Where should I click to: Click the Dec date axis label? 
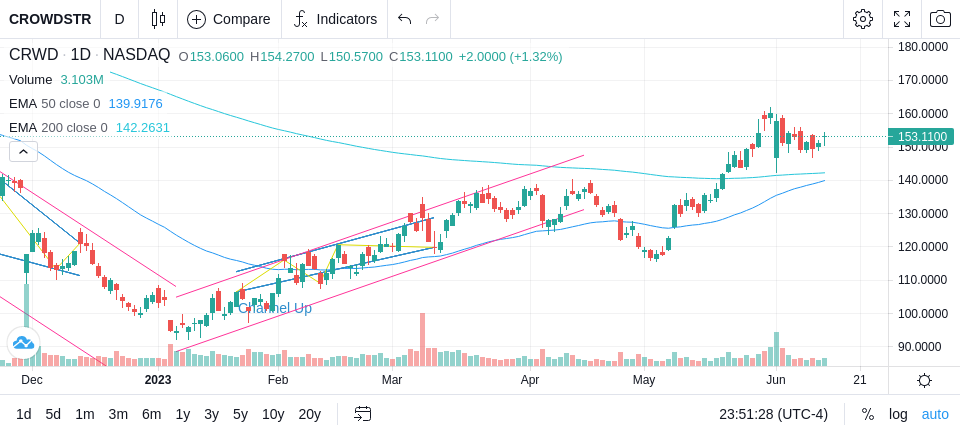[32, 380]
